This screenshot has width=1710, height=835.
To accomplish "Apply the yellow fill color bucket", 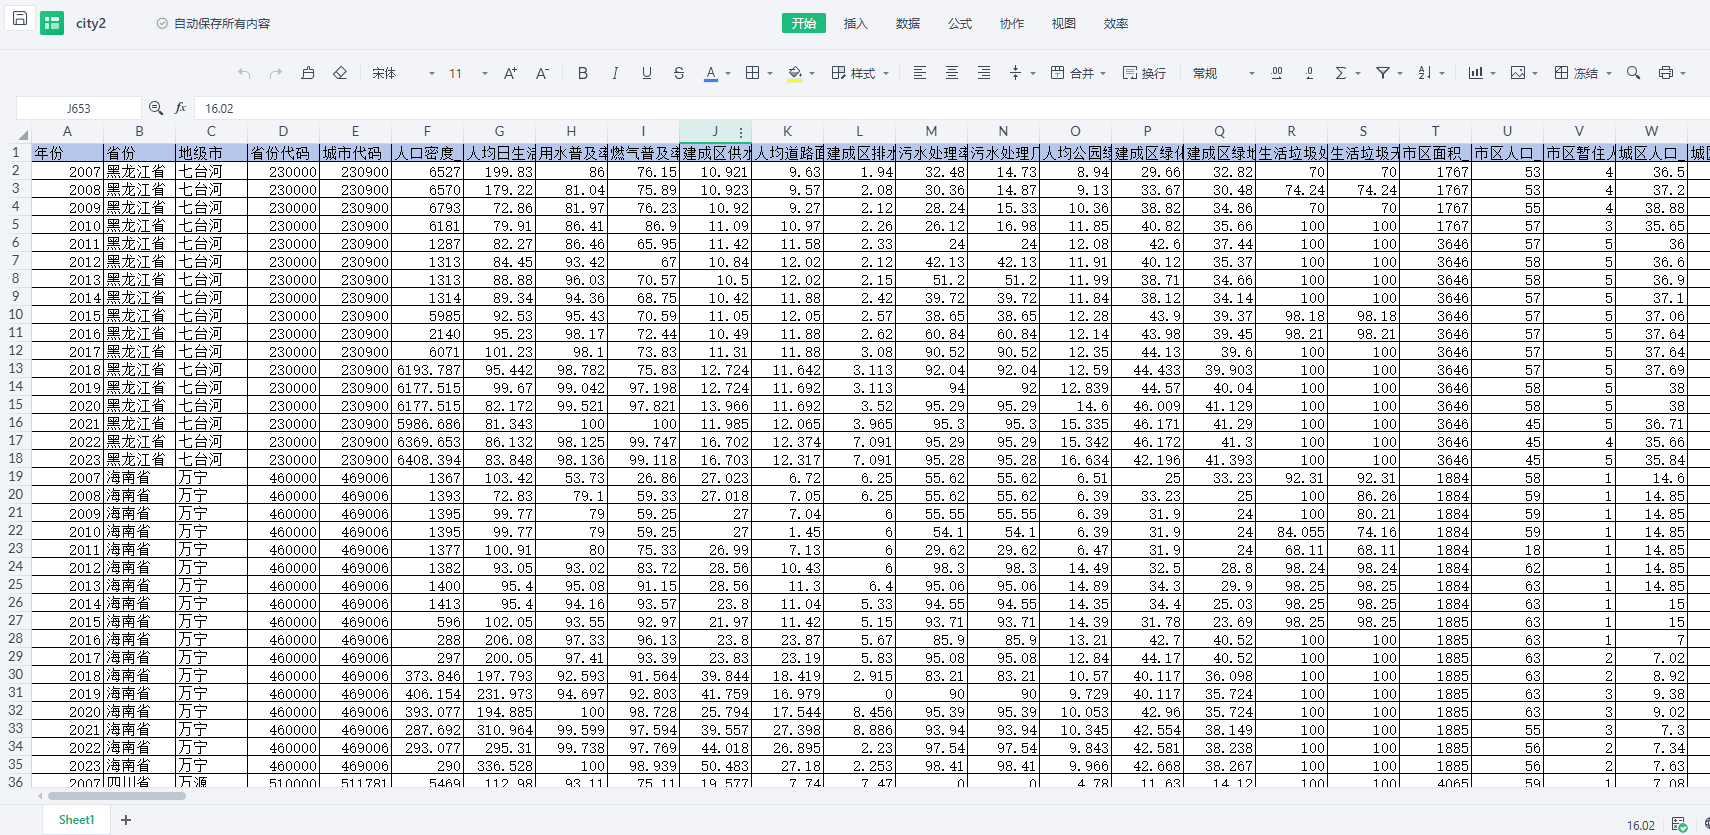I will click(795, 73).
